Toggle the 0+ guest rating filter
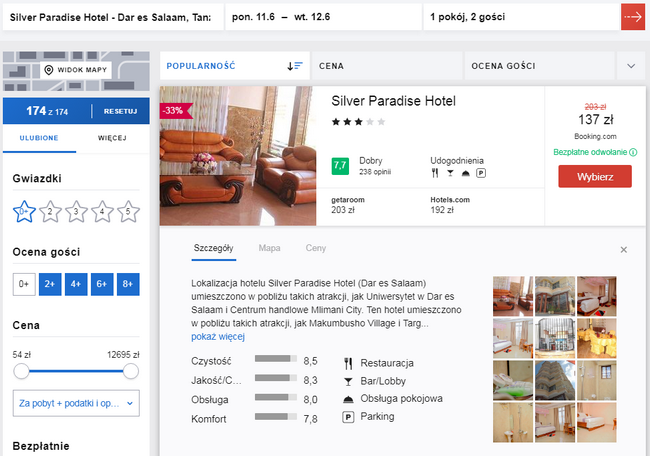The width and height of the screenshot is (650, 456). tap(24, 284)
